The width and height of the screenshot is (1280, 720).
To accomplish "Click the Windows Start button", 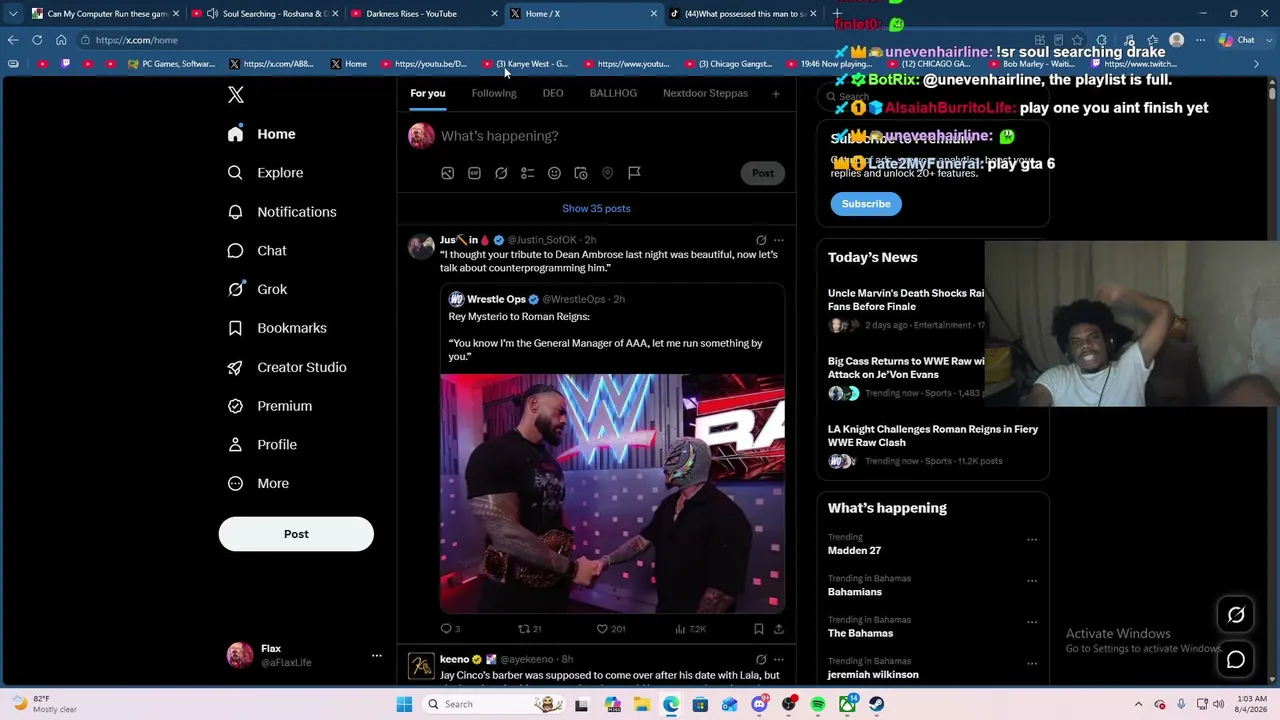I will 404,704.
